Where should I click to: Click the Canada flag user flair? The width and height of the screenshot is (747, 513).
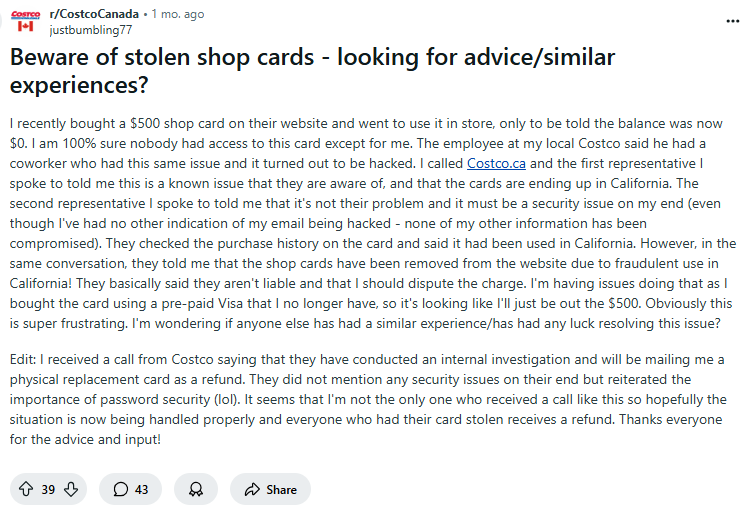[x=25, y=29]
